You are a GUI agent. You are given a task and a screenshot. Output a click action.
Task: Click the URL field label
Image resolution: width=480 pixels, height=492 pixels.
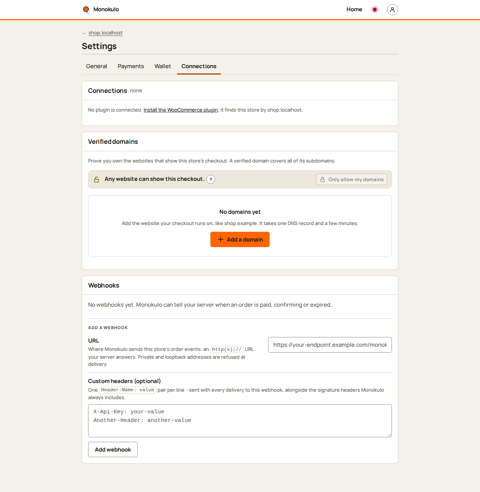click(x=93, y=341)
